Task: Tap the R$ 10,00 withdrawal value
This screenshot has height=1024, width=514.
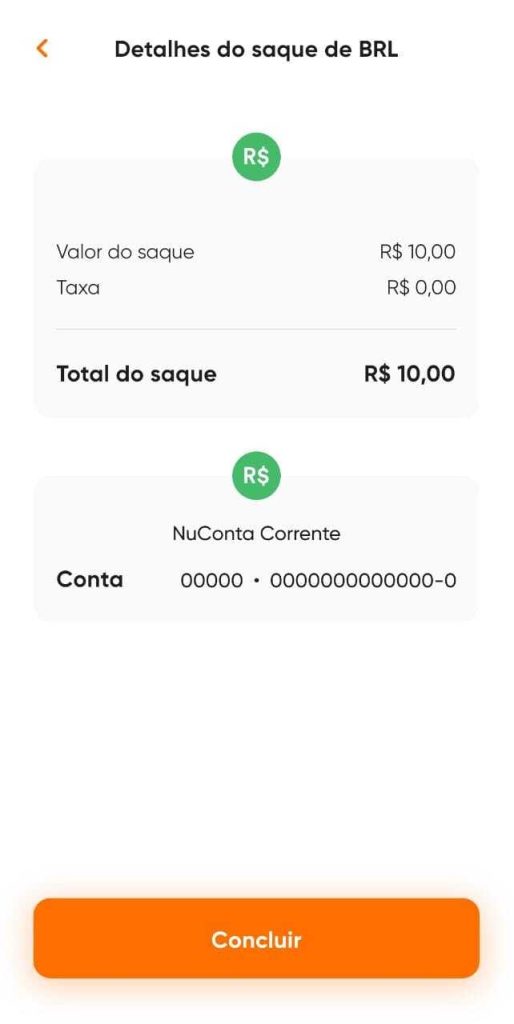Action: [417, 252]
